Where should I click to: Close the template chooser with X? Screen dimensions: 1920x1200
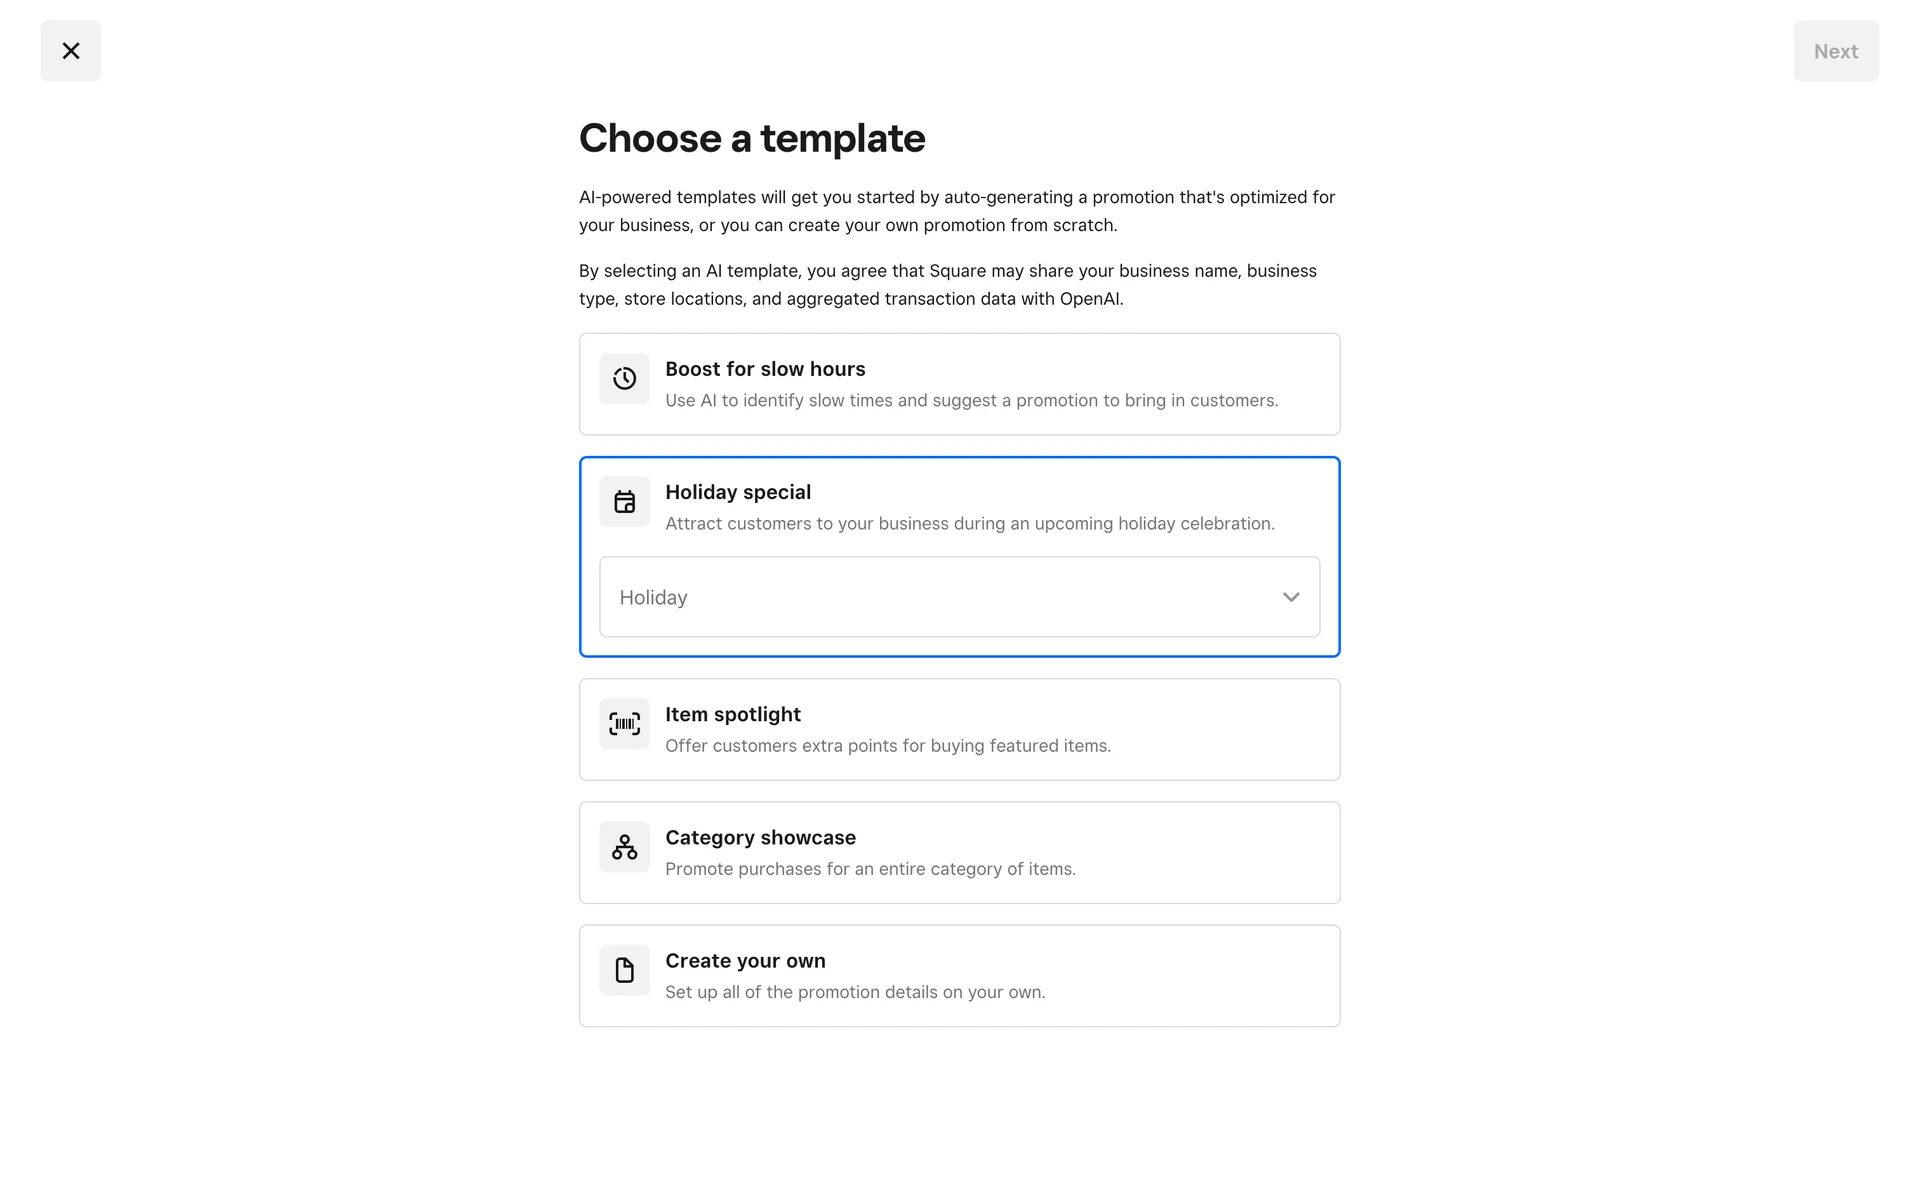coord(71,51)
